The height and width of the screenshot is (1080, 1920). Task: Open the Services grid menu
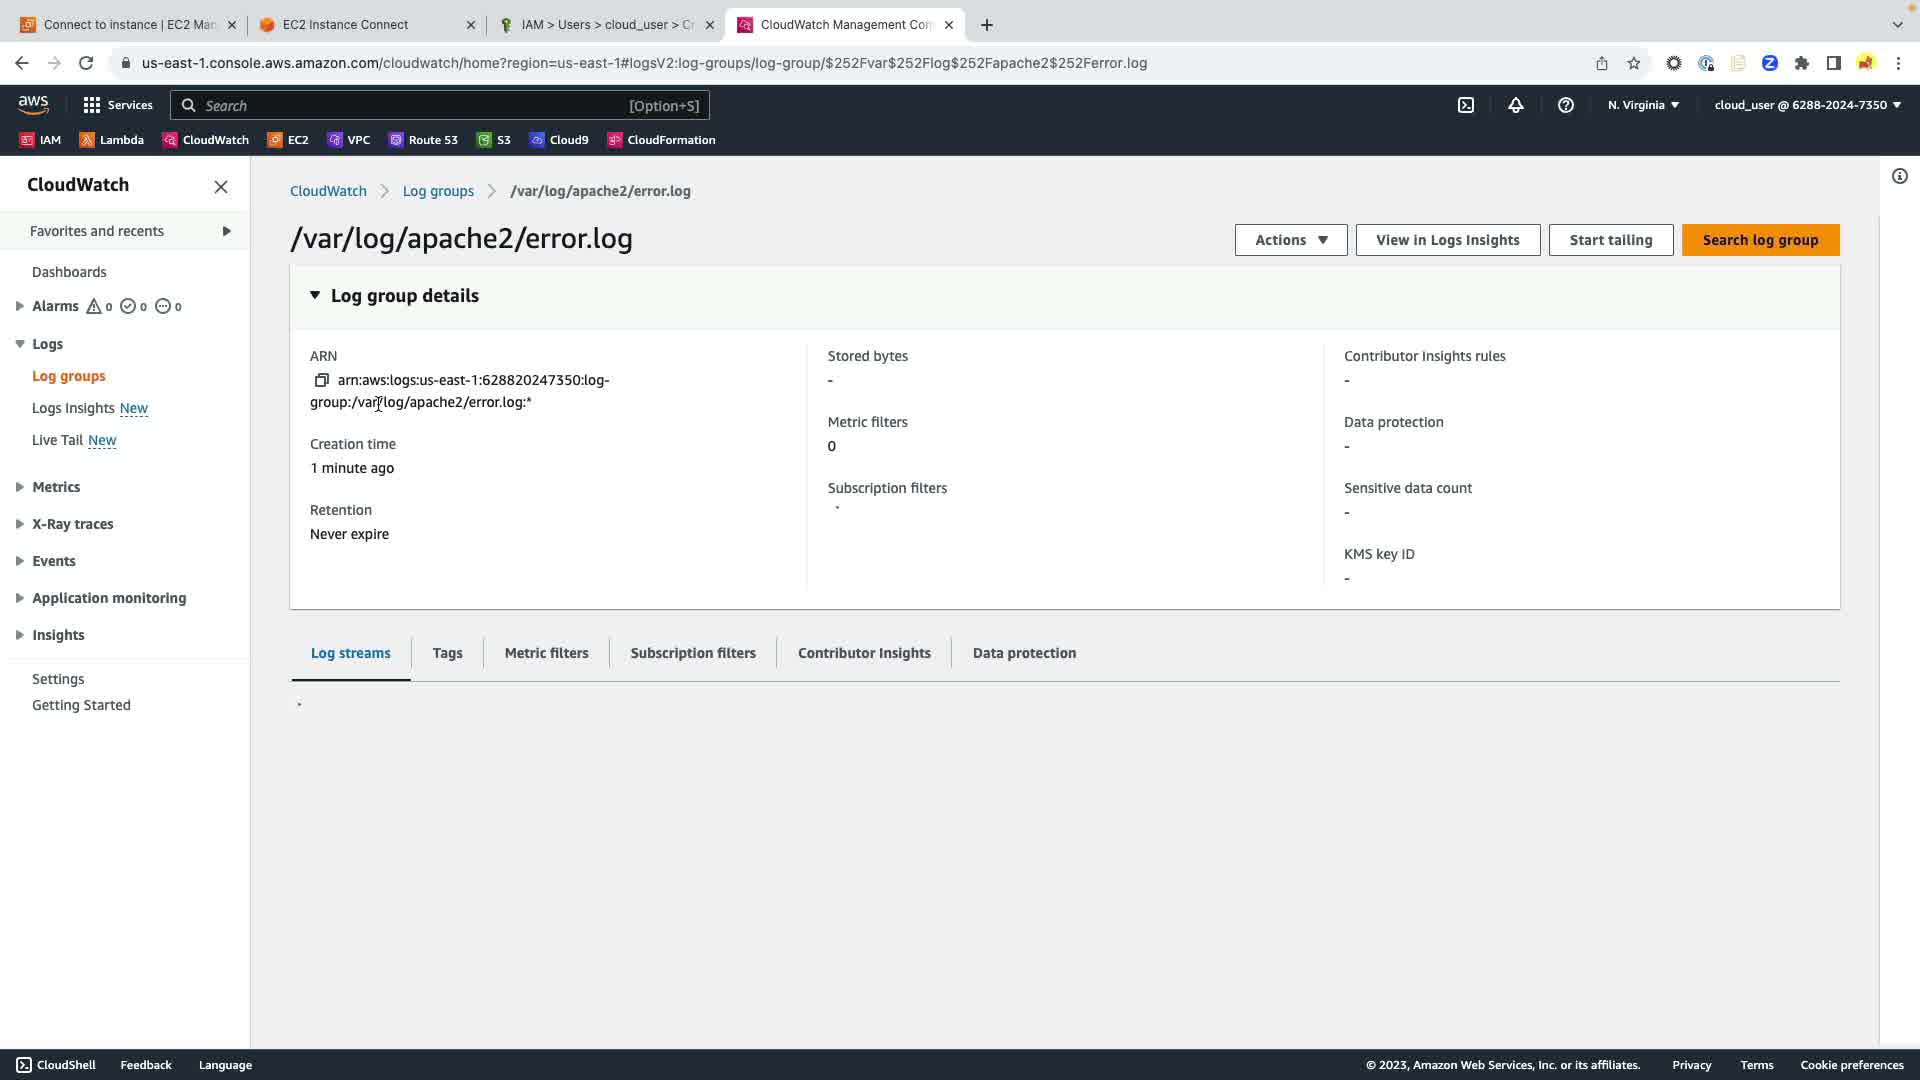117,105
